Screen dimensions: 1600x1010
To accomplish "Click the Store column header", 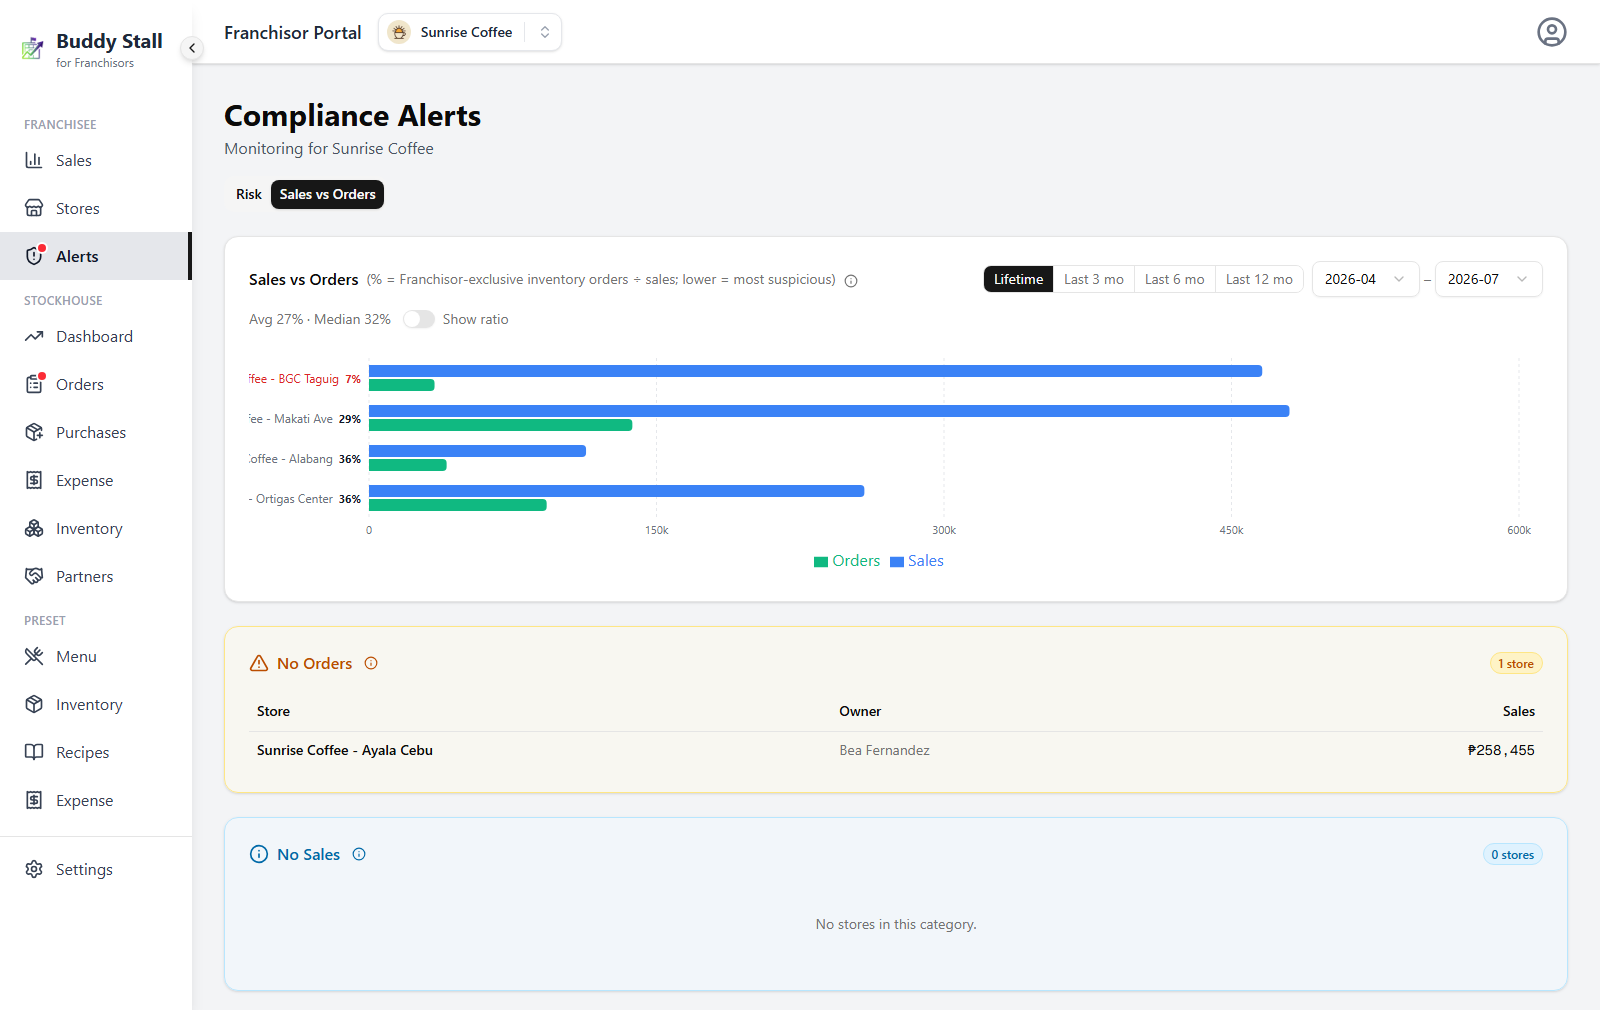I will coord(273,711).
